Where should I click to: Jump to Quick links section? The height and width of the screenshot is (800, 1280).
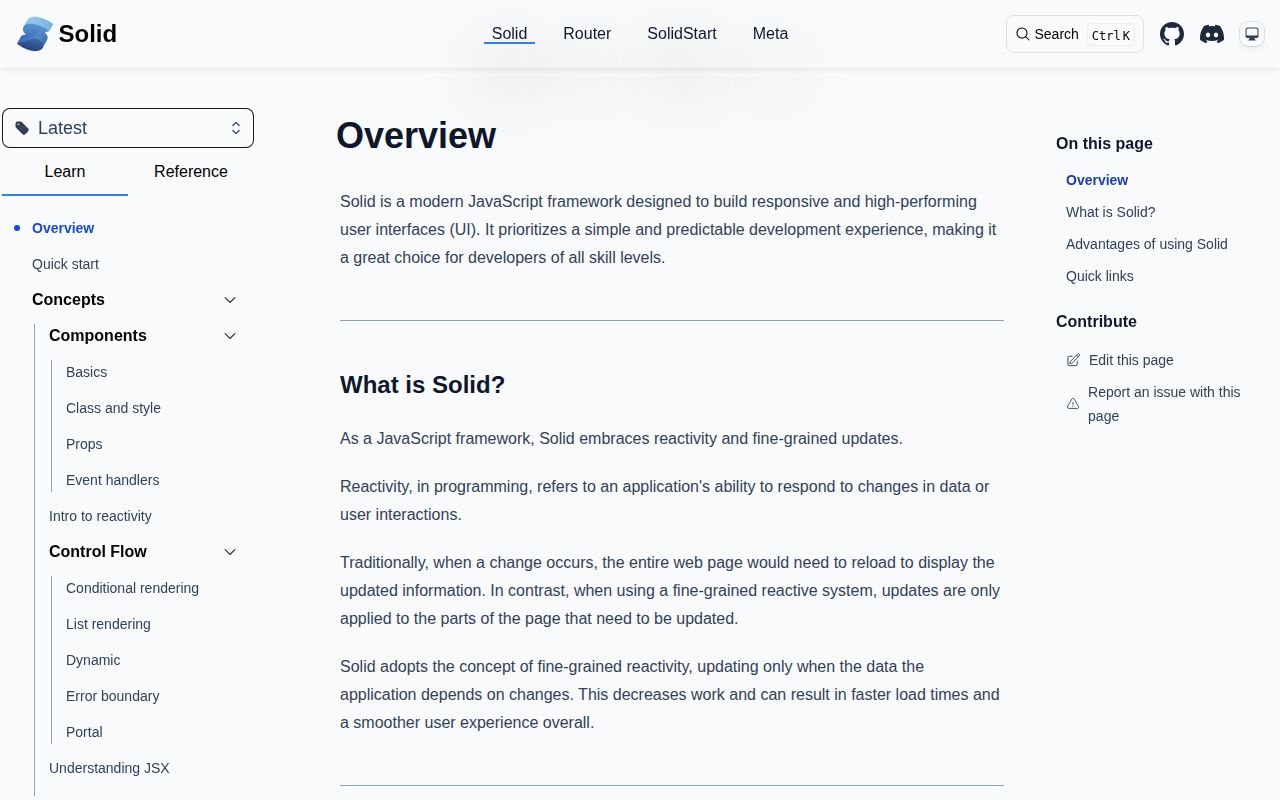[1099, 276]
